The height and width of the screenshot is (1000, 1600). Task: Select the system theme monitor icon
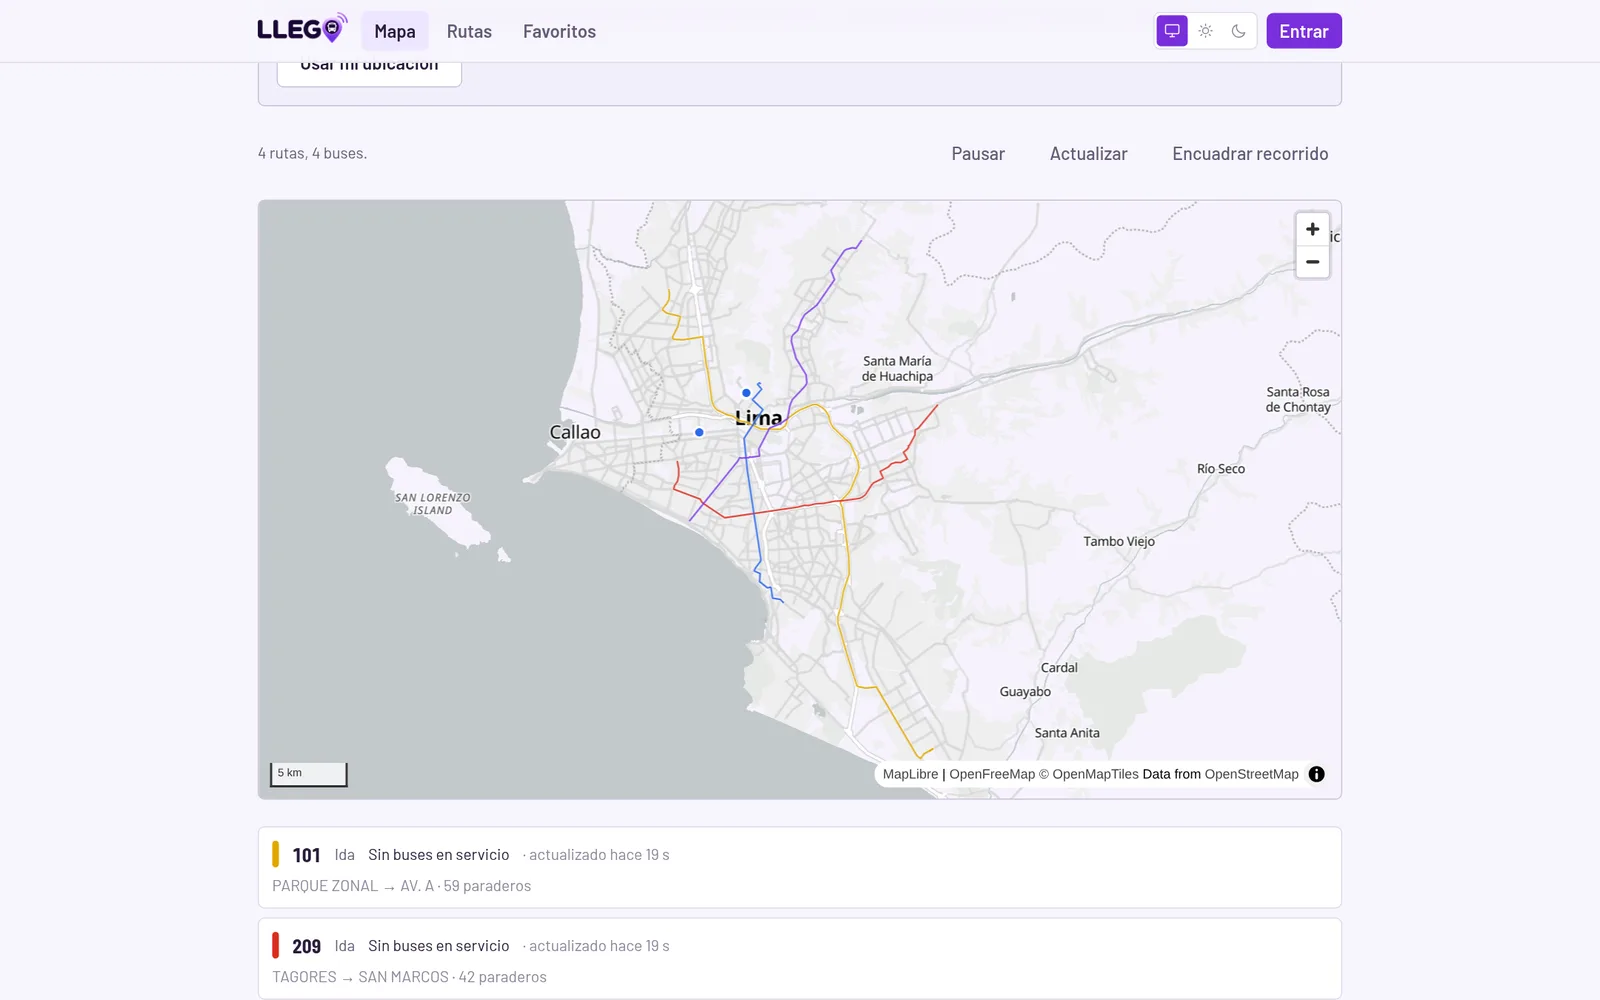(1172, 31)
